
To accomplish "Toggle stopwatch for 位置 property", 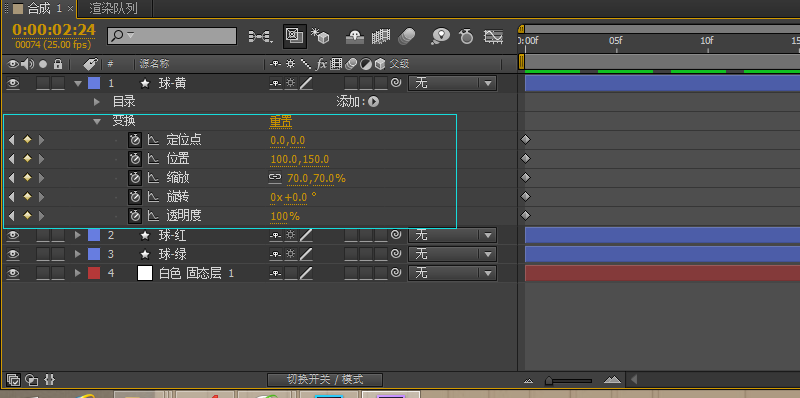I will [x=135, y=159].
